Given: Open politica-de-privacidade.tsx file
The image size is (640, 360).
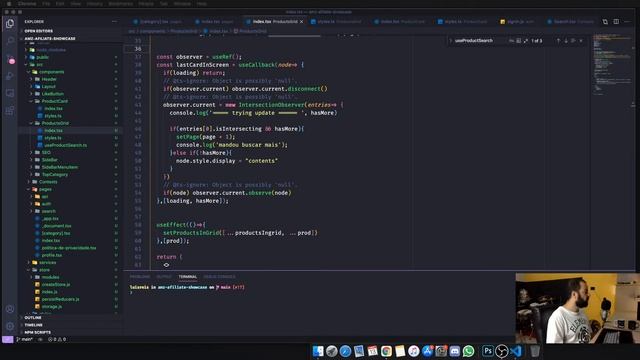Looking at the screenshot, I should 70,248.
